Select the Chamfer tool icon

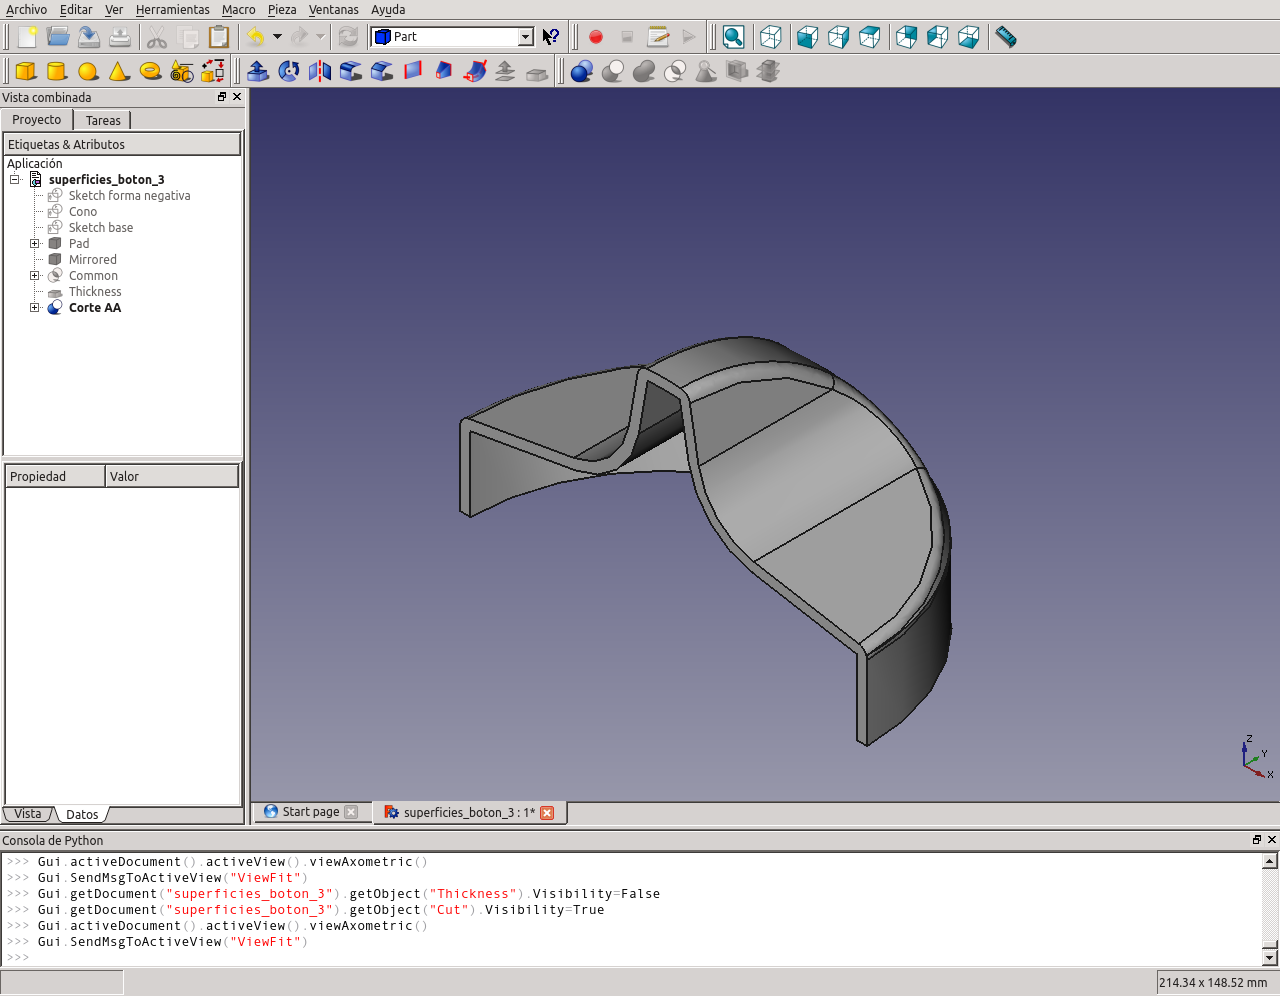click(x=382, y=71)
